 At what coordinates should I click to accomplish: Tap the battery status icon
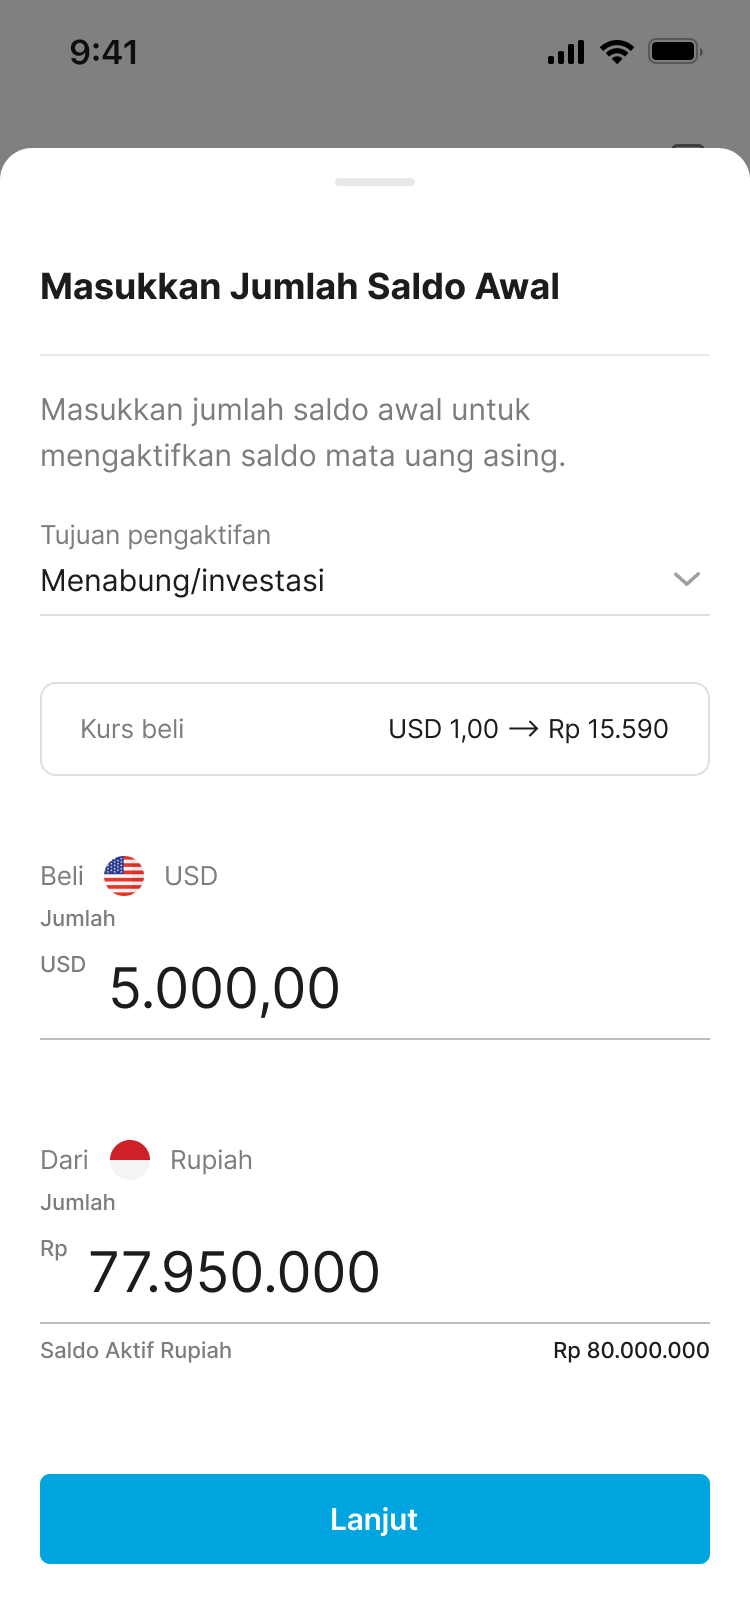[x=675, y=52]
